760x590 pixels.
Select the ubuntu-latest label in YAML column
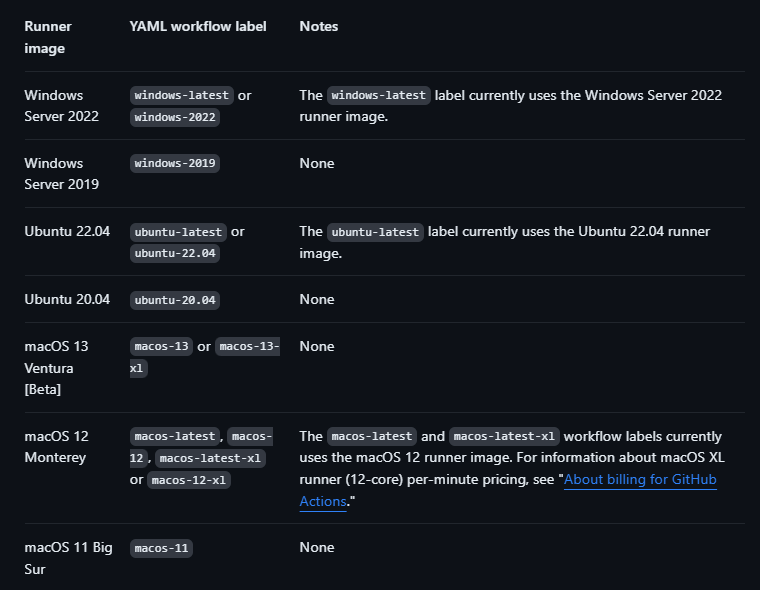click(x=178, y=232)
